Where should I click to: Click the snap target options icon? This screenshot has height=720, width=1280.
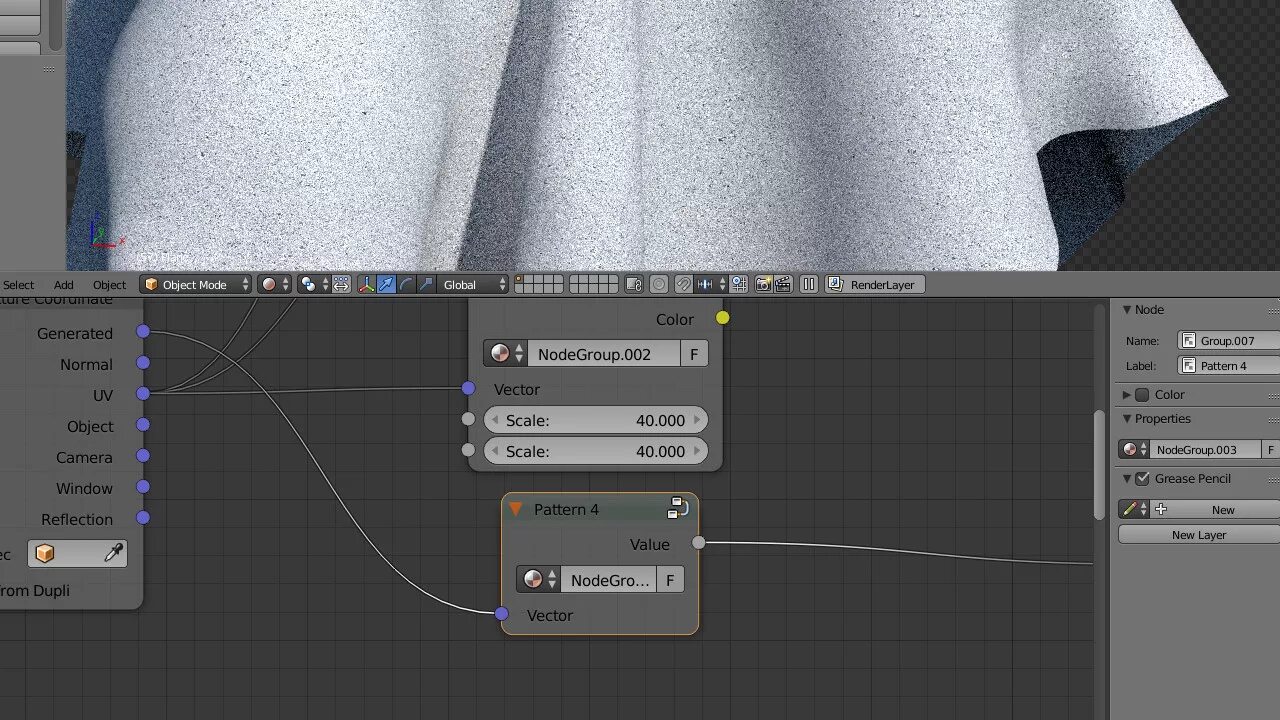pyautogui.click(x=739, y=285)
